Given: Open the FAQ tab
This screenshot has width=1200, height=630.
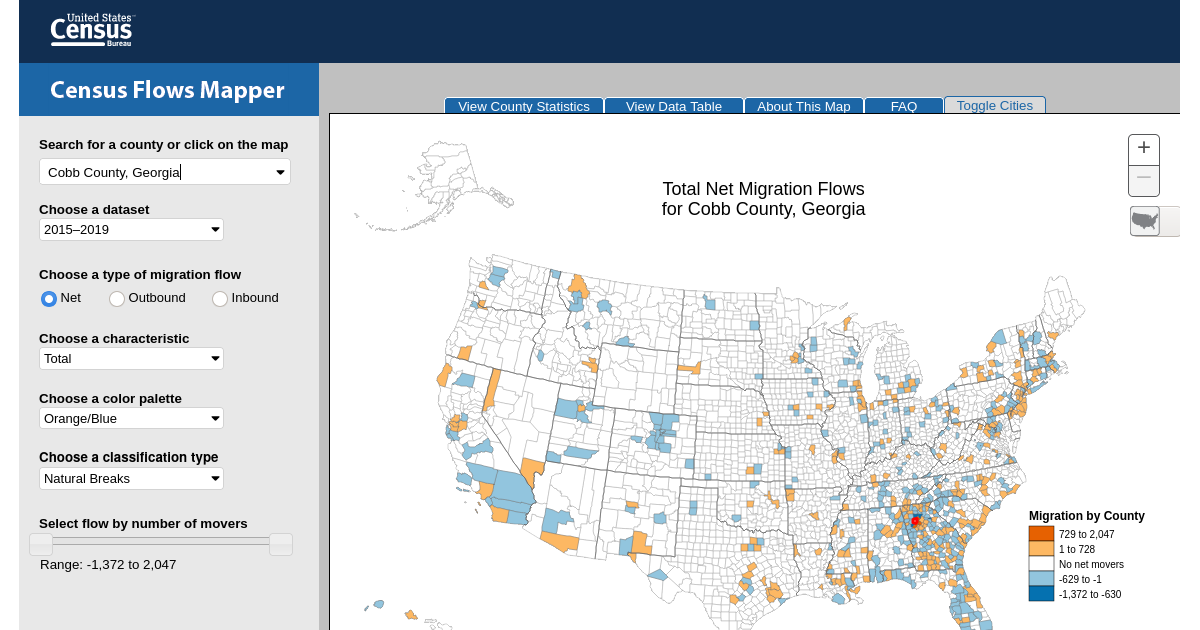Looking at the screenshot, I should click(x=903, y=106).
